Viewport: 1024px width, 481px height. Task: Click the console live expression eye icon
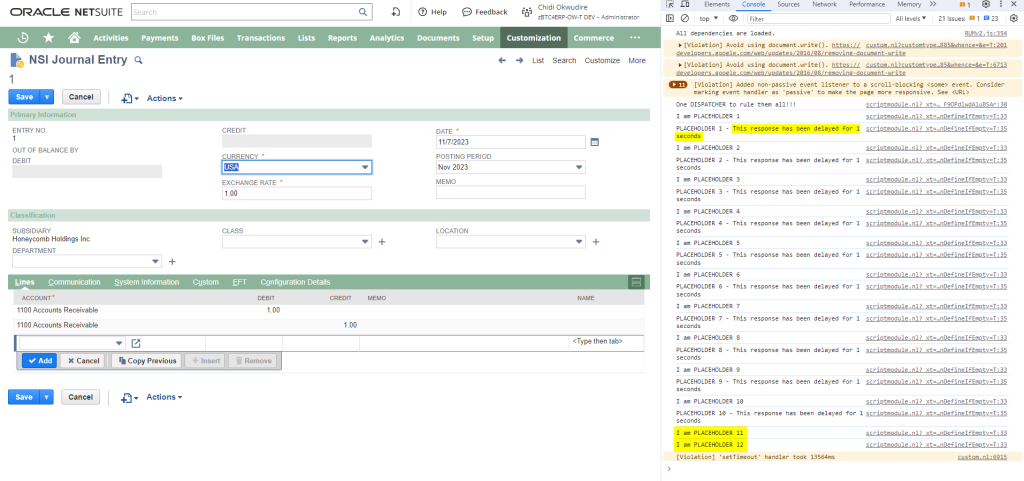734,19
